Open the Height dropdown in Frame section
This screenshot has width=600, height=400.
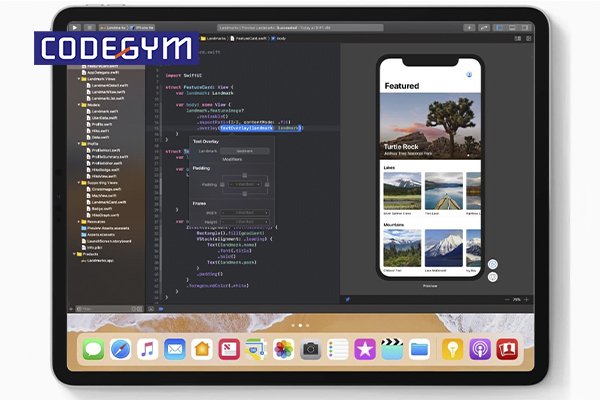pos(243,221)
